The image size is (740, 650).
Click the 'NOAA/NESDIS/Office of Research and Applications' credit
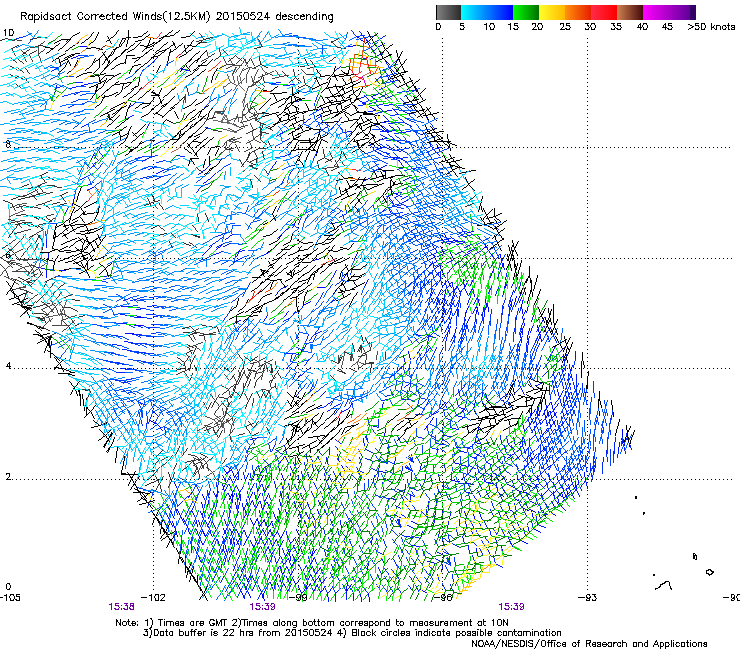click(x=589, y=644)
